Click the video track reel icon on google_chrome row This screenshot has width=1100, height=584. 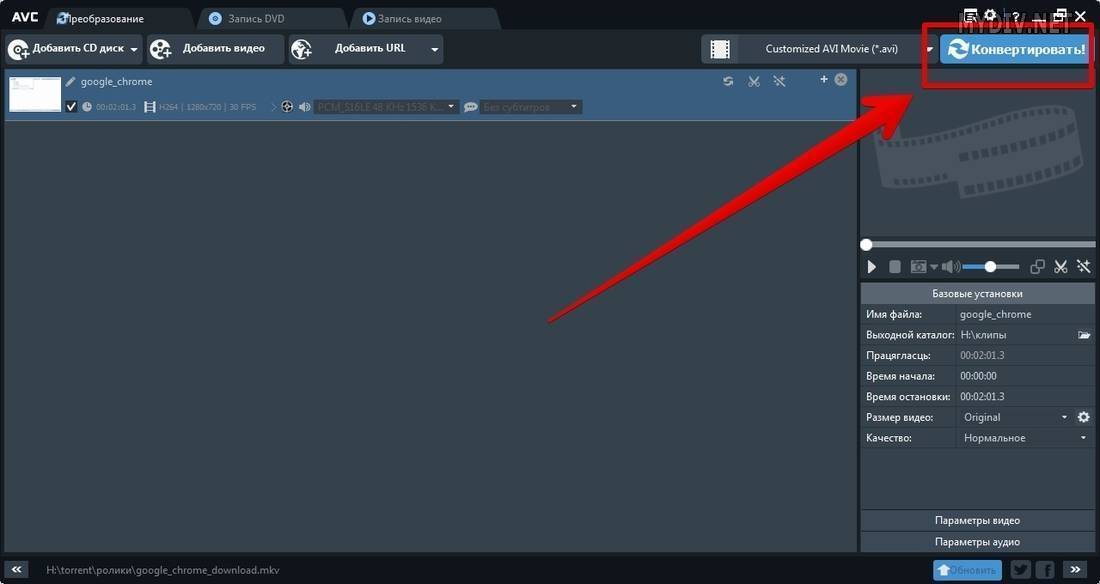[287, 107]
